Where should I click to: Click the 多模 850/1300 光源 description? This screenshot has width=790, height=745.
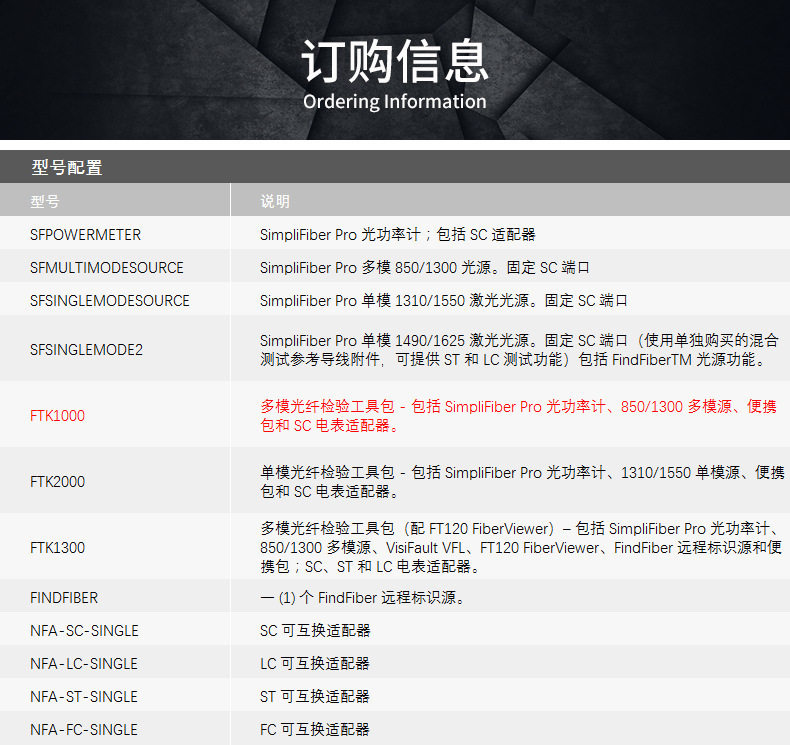425,267
